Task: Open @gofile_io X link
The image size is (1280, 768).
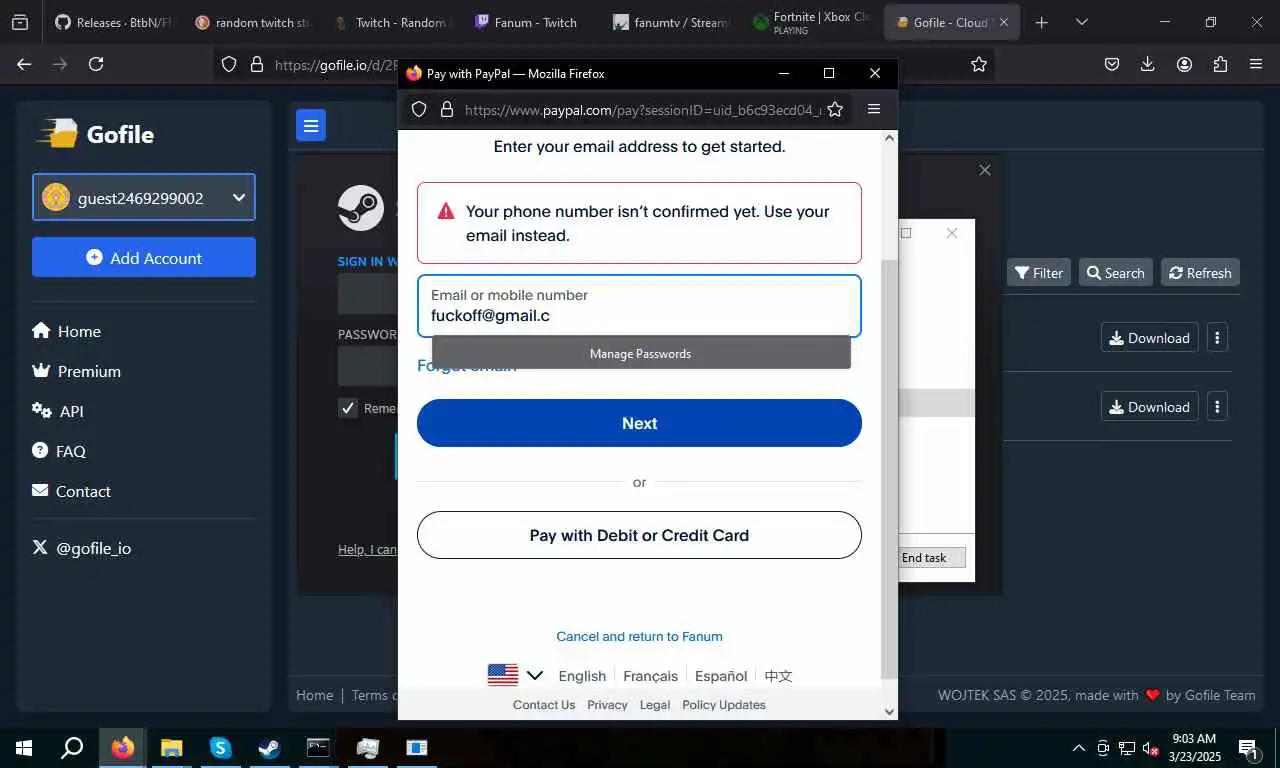Action: [81, 548]
